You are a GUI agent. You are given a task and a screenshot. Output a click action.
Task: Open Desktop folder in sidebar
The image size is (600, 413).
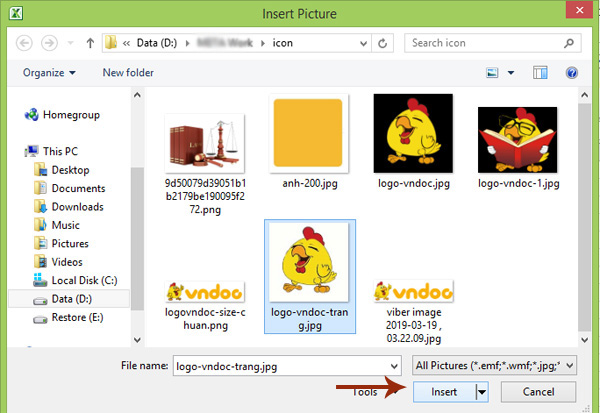61,170
